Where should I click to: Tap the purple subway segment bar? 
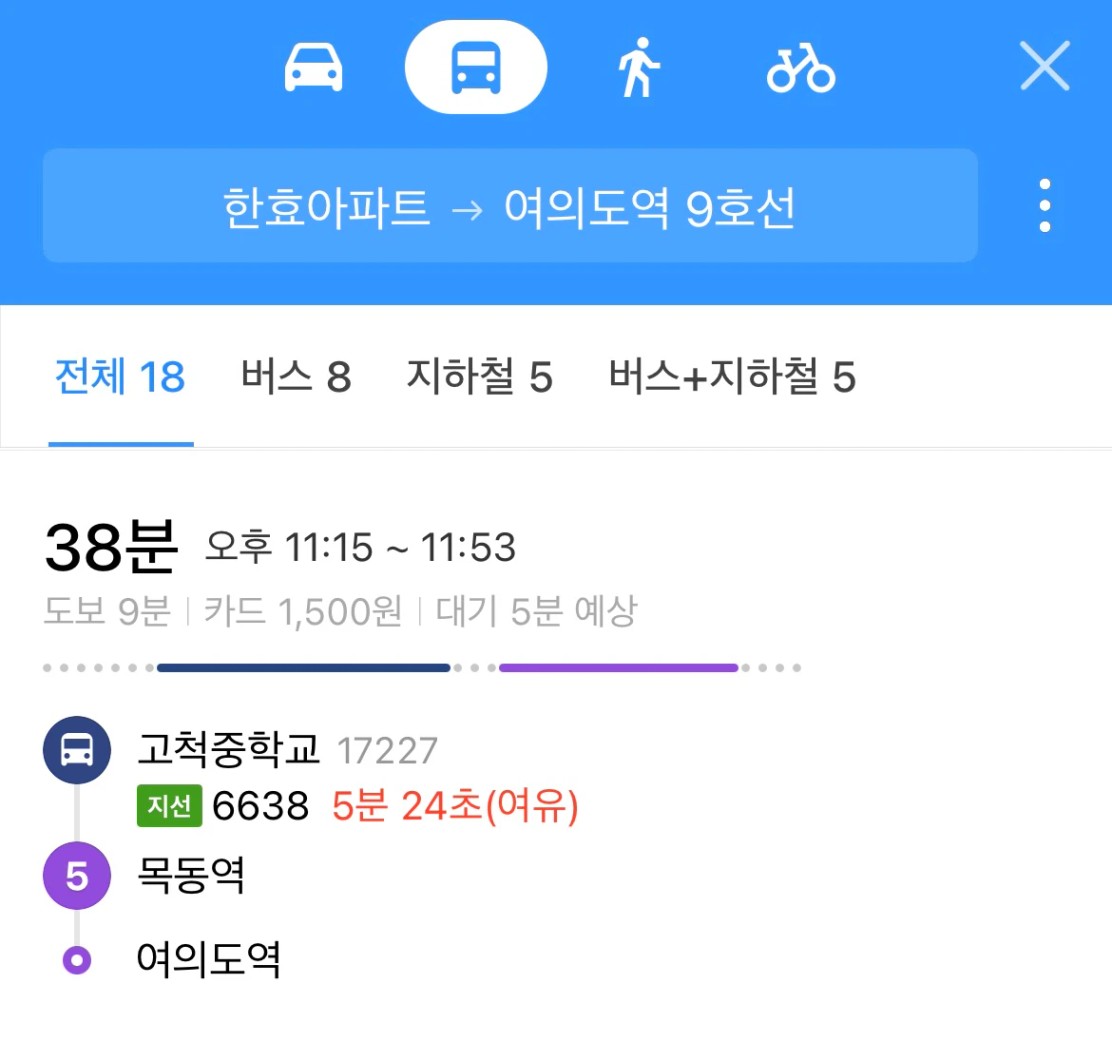pyautogui.click(x=618, y=667)
